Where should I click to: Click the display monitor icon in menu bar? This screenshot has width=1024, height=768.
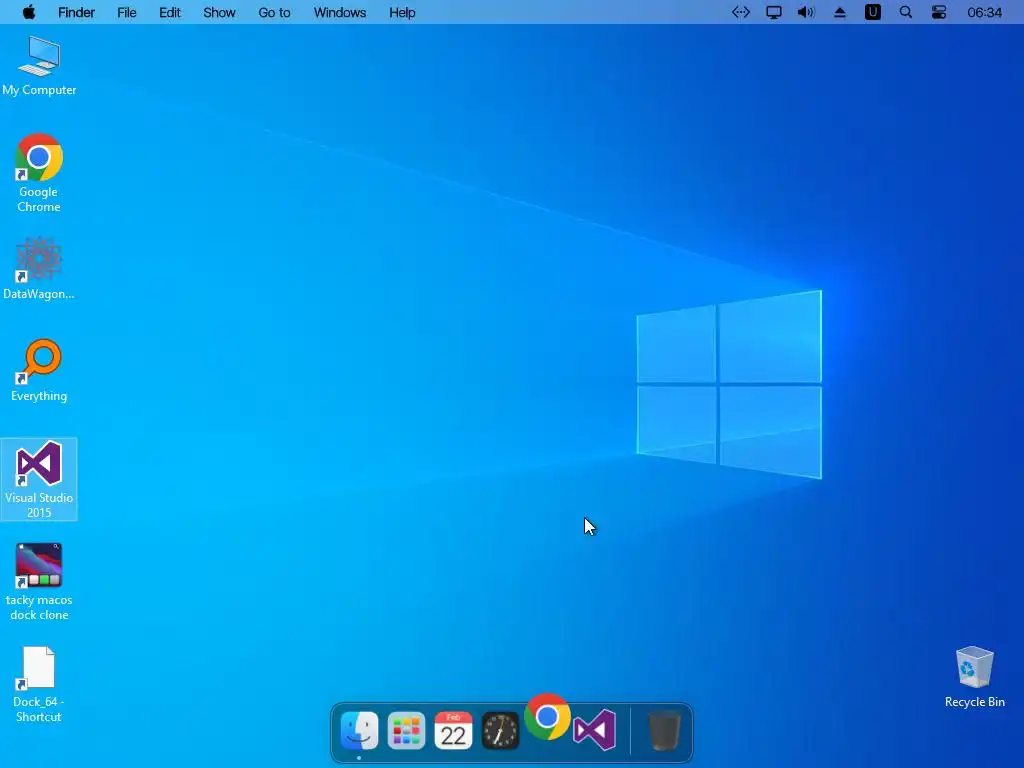tap(774, 12)
